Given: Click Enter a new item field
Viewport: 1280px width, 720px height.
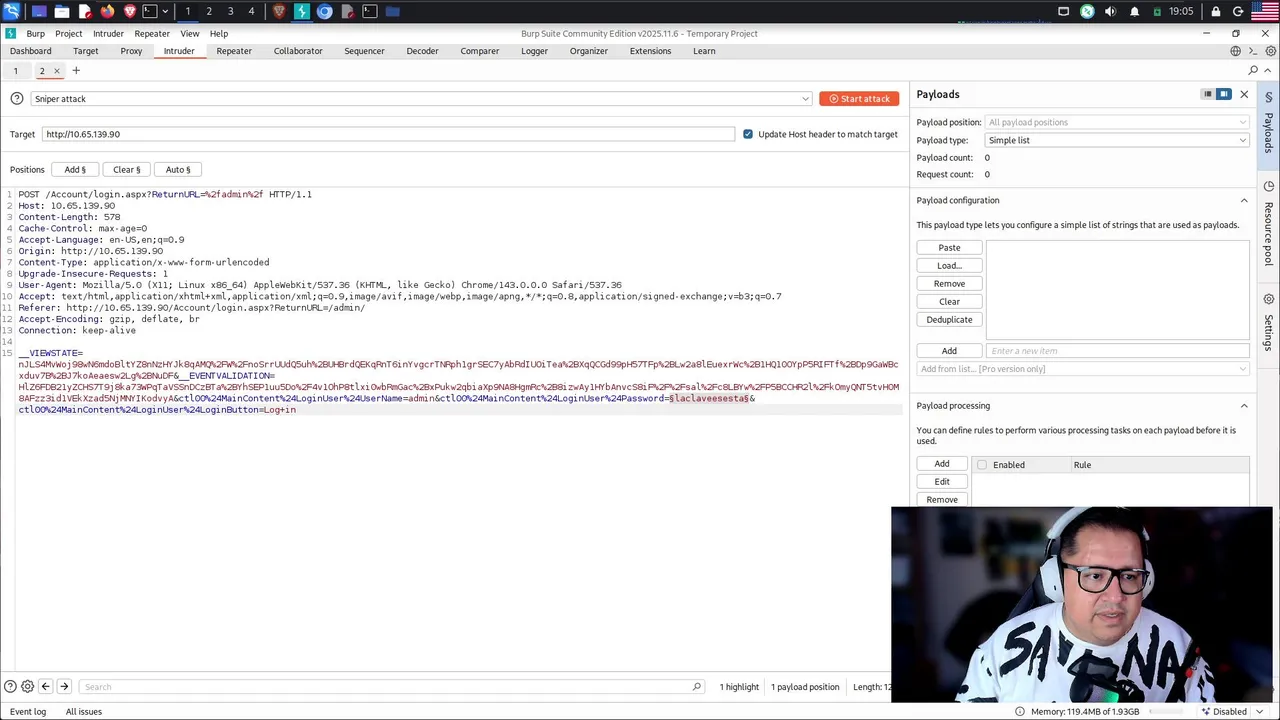Looking at the screenshot, I should coord(1117,351).
